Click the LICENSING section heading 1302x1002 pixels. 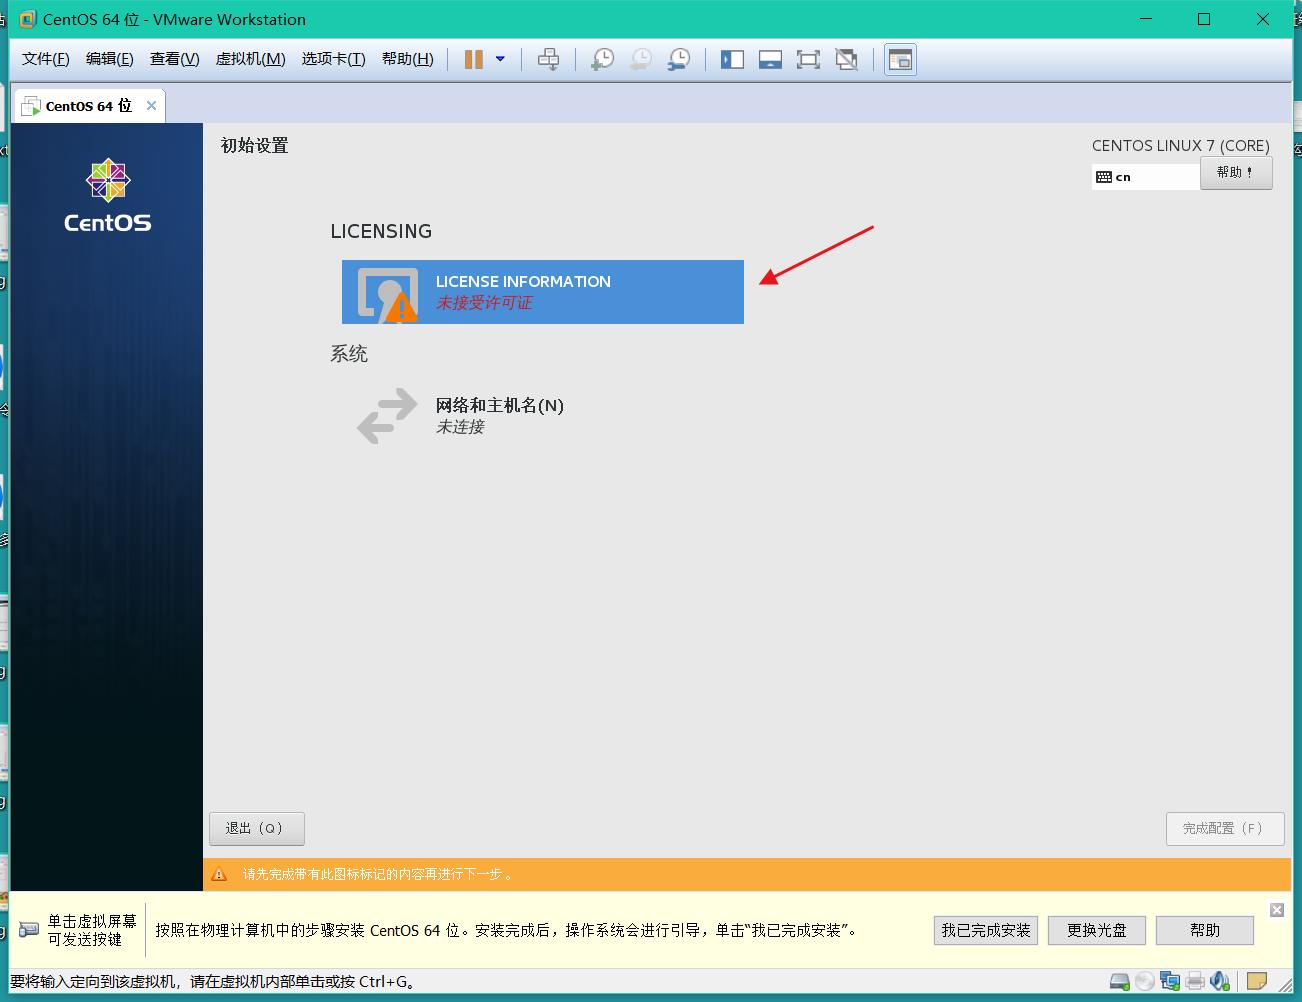(381, 231)
